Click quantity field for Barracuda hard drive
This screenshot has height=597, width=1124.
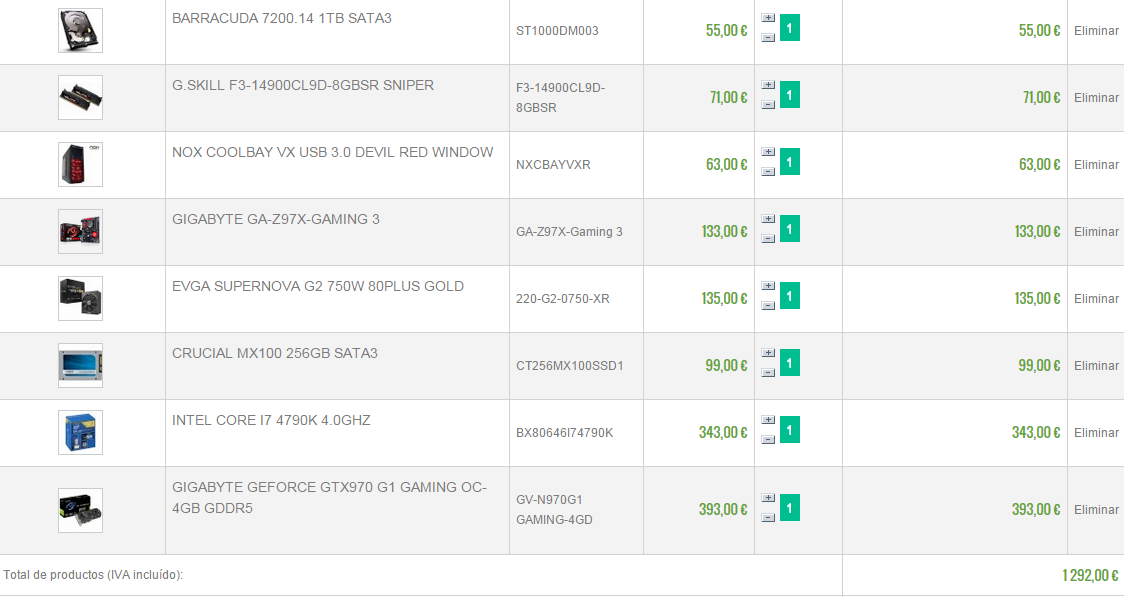[x=789, y=28]
